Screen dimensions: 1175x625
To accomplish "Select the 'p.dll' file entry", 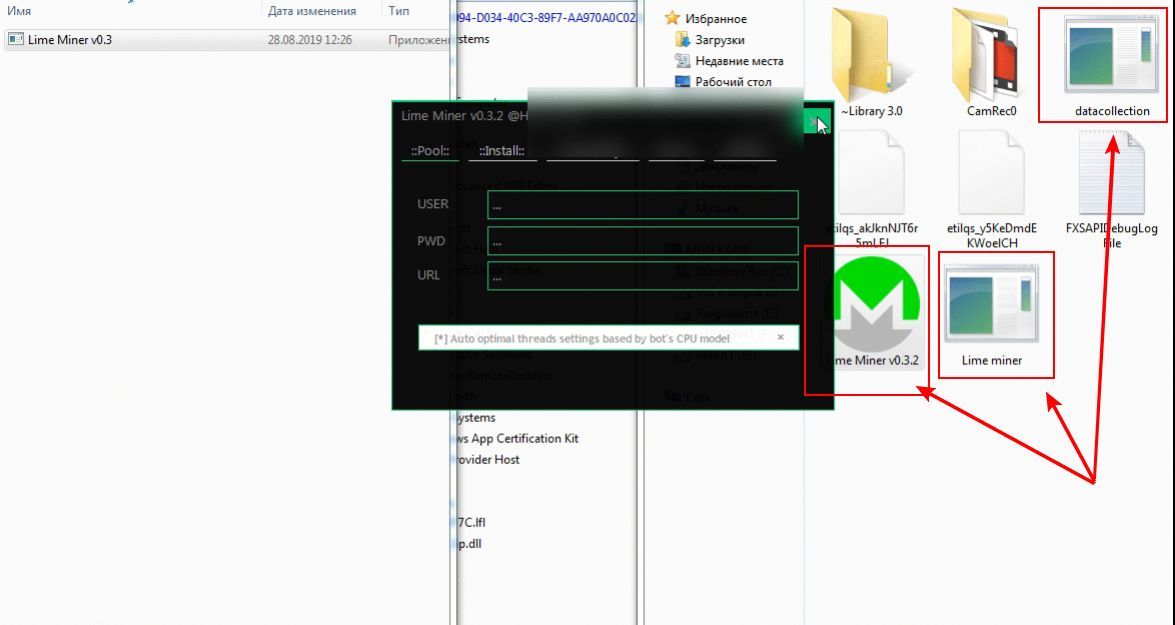I will point(470,543).
